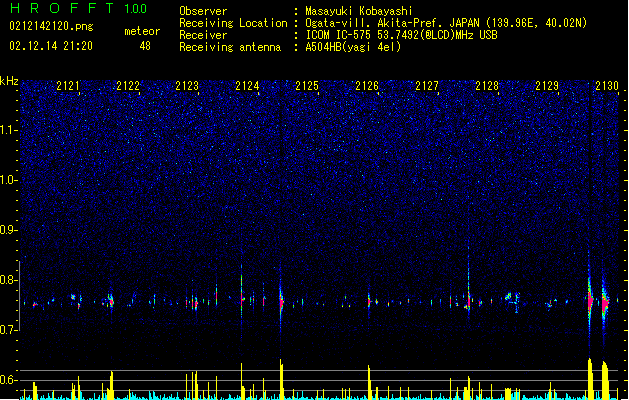Click the 'Receiver' field label
The height and width of the screenshot is (400, 629).
pos(203,35)
